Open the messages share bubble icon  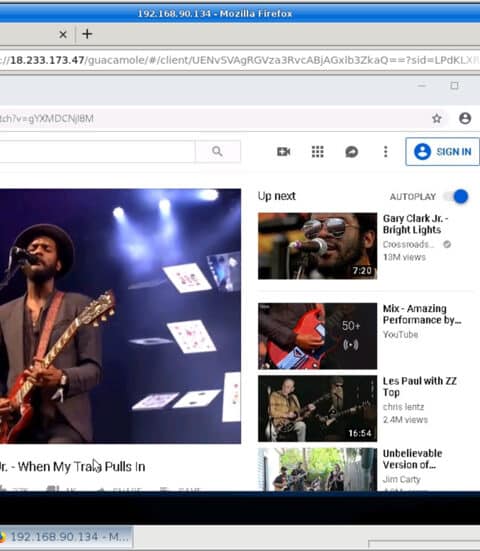351,152
